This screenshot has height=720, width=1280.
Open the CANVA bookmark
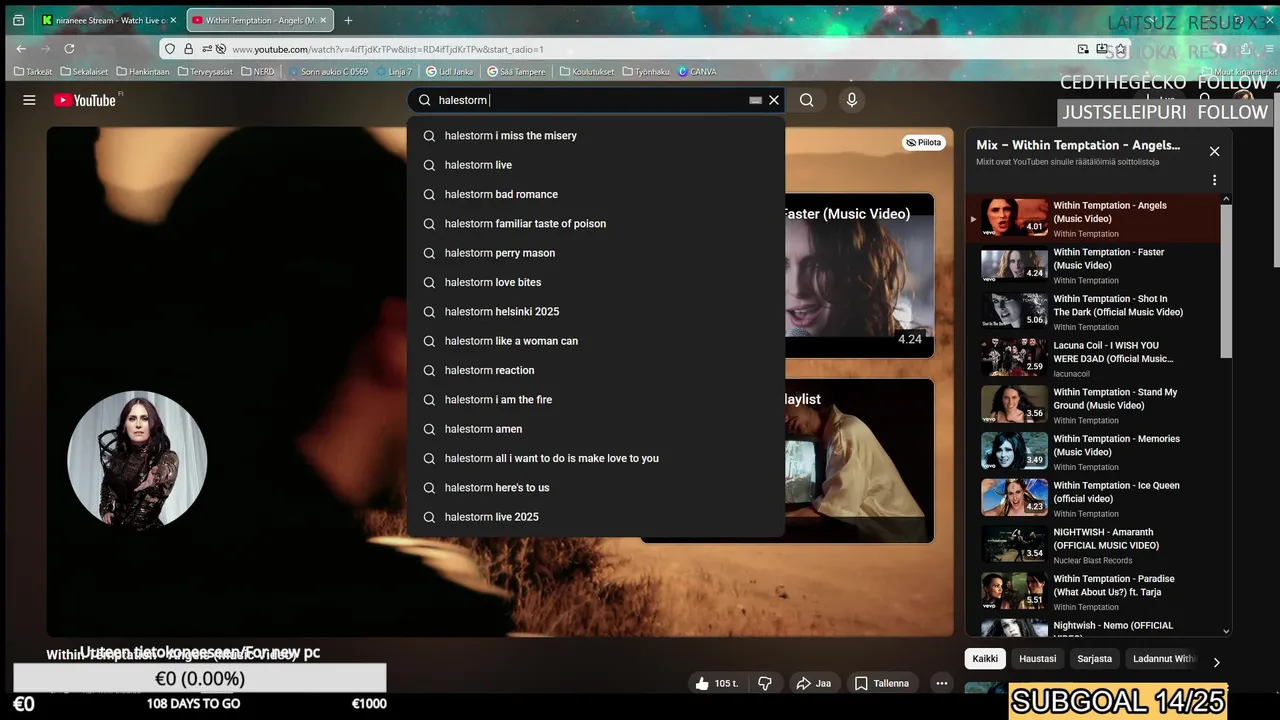coord(697,72)
